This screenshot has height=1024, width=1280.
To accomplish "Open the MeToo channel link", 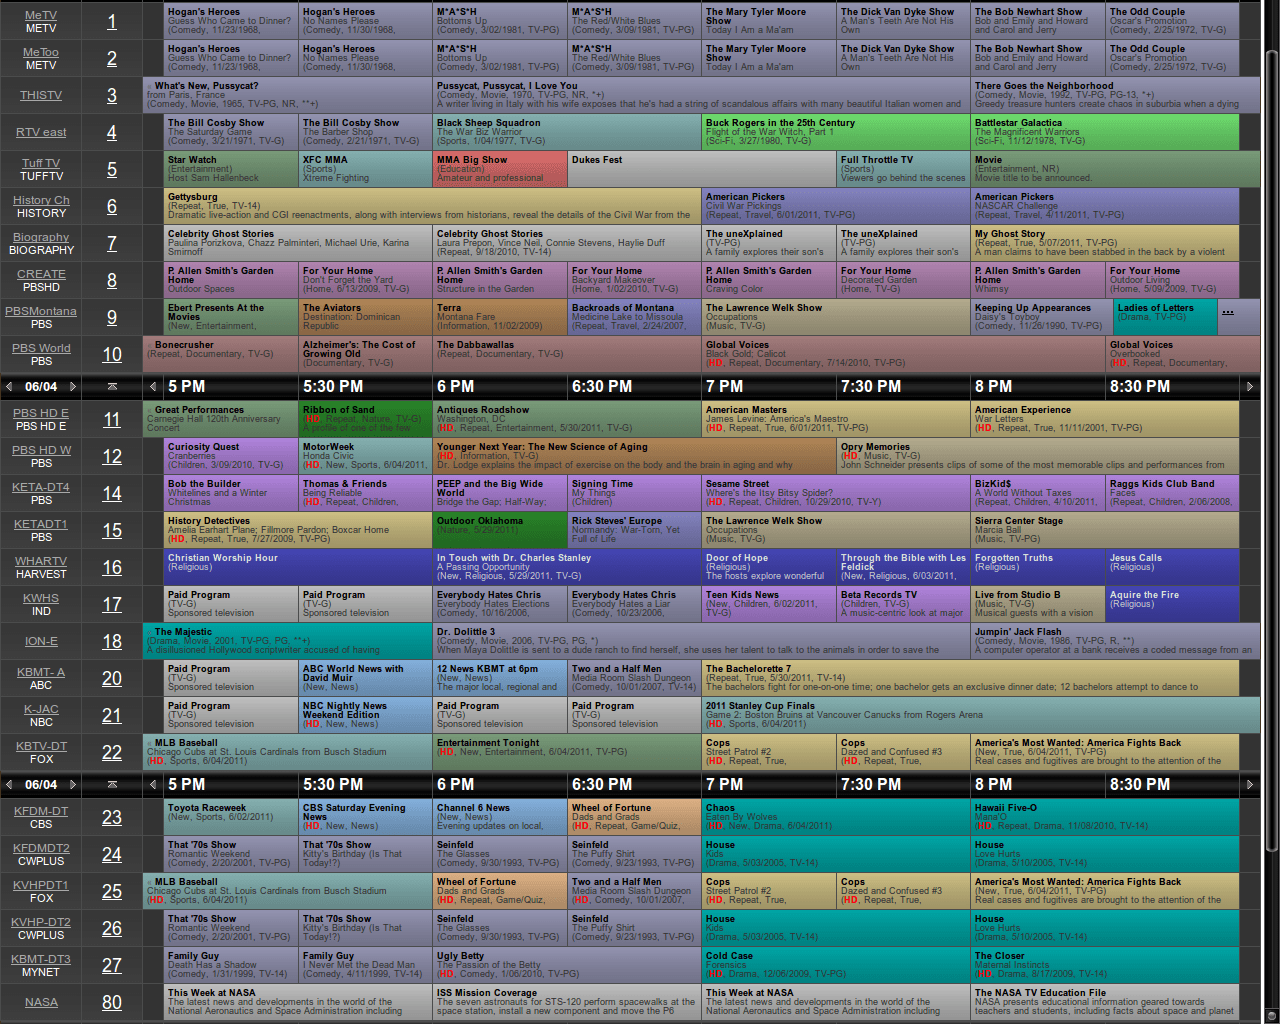I will [x=41, y=52].
